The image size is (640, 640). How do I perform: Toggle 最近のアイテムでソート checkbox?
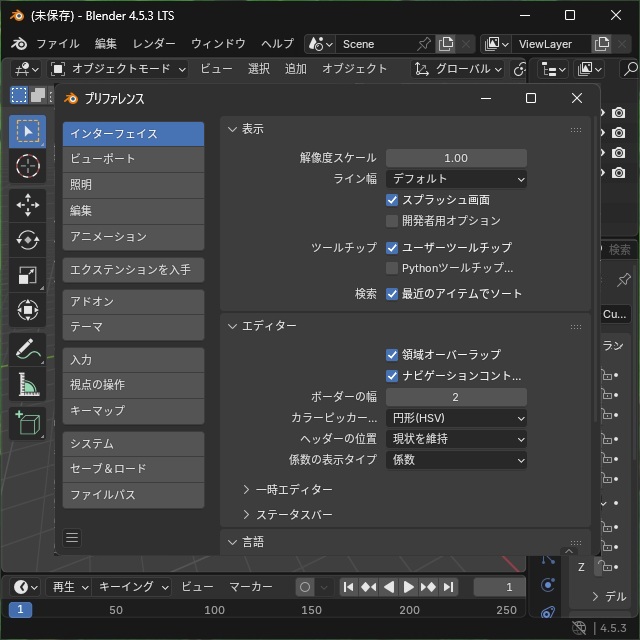click(392, 294)
